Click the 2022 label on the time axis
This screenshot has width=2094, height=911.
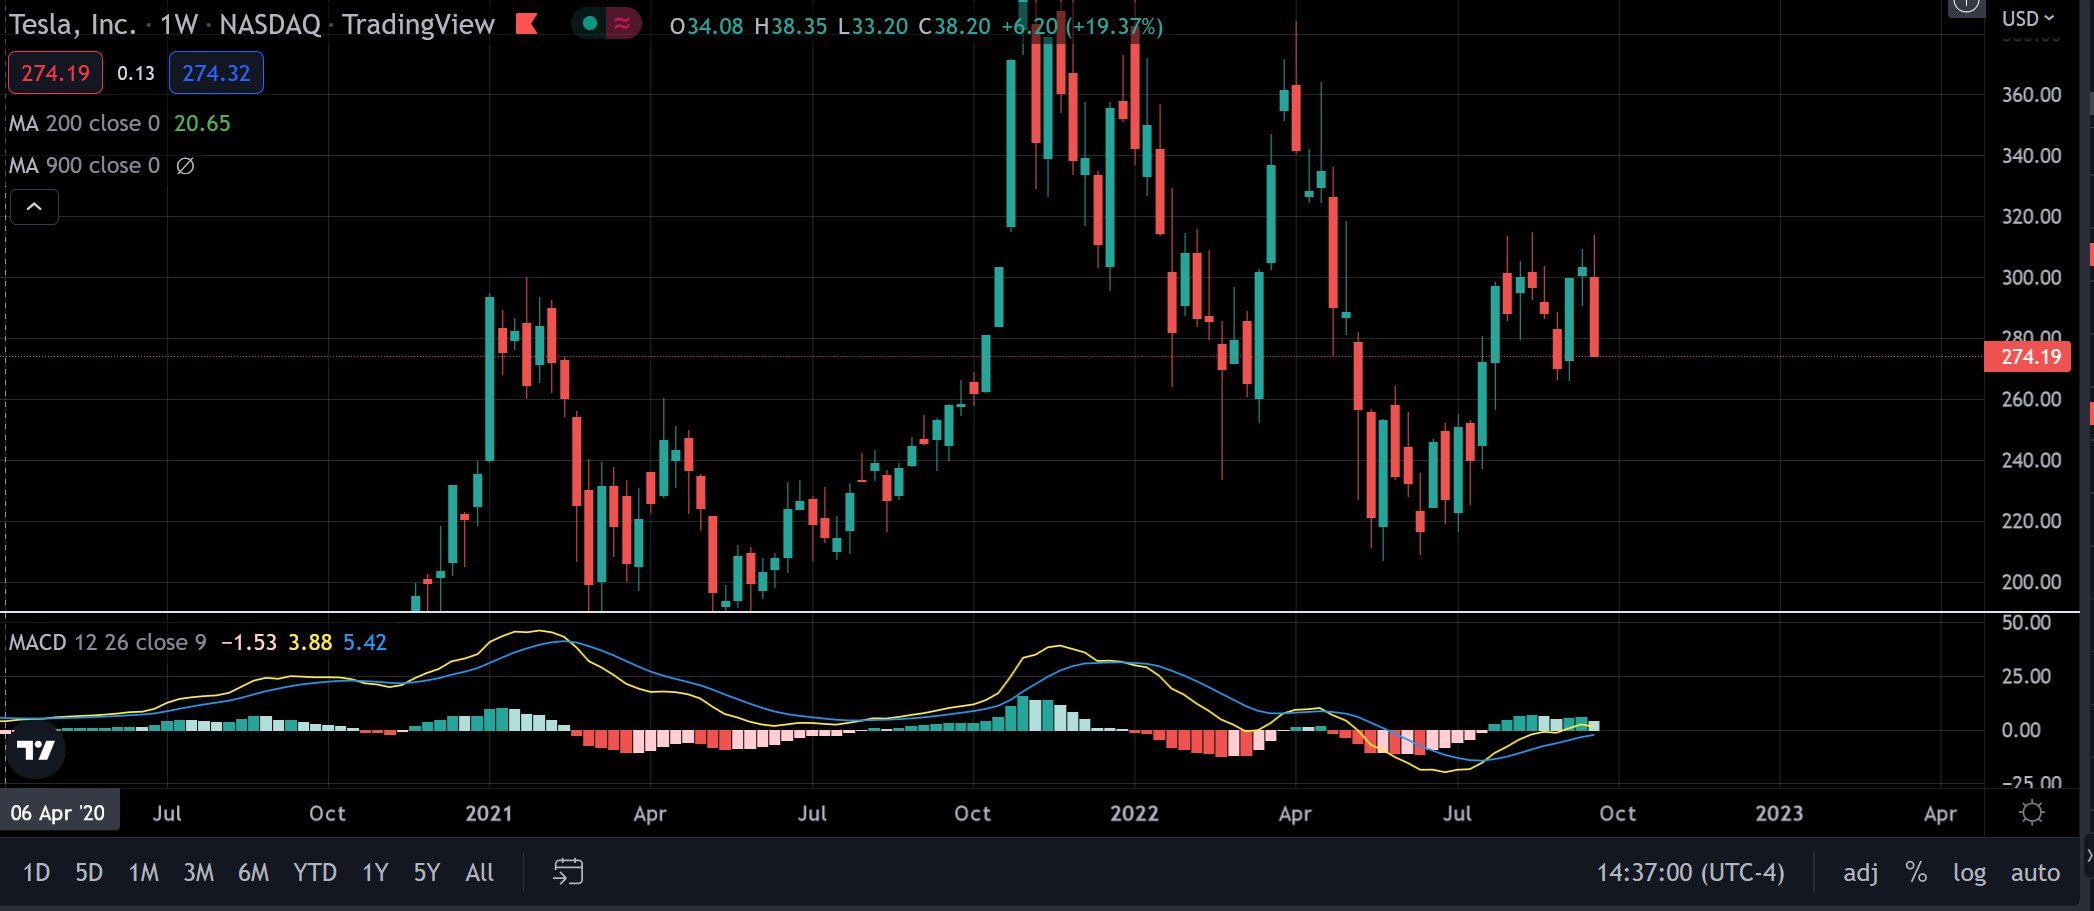[x=1134, y=813]
